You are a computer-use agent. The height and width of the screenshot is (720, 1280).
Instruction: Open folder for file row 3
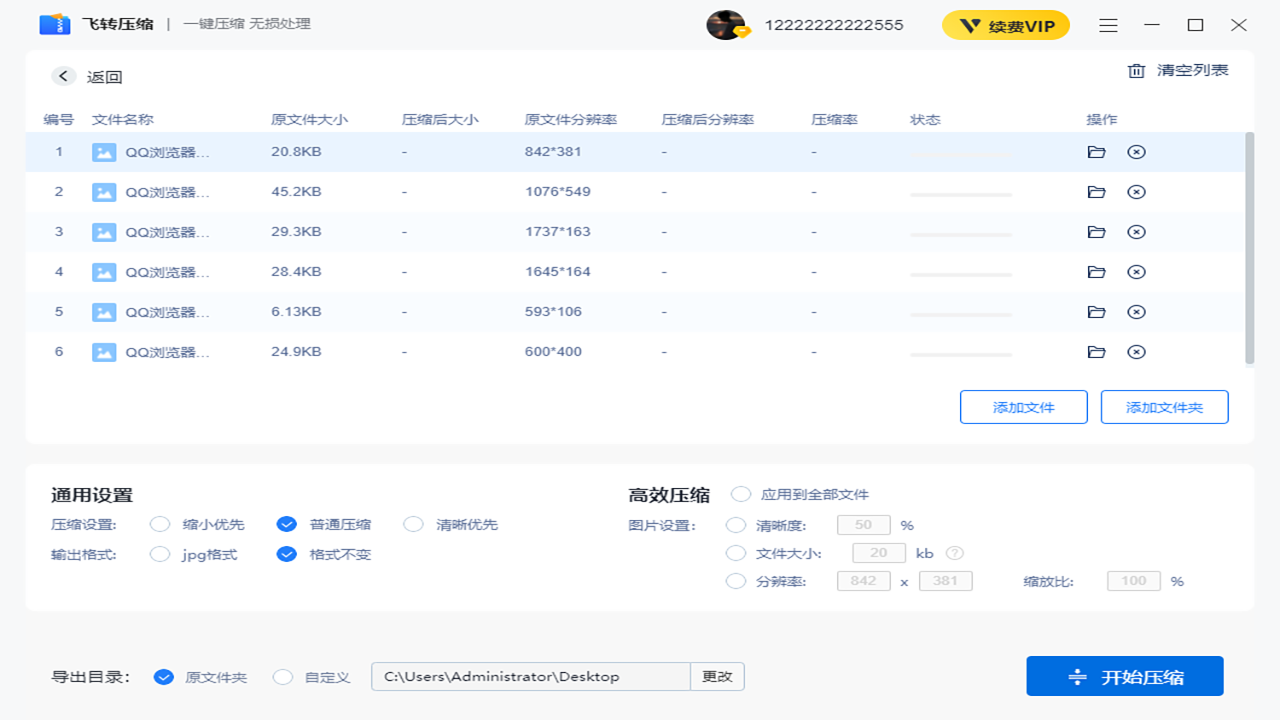1096,232
